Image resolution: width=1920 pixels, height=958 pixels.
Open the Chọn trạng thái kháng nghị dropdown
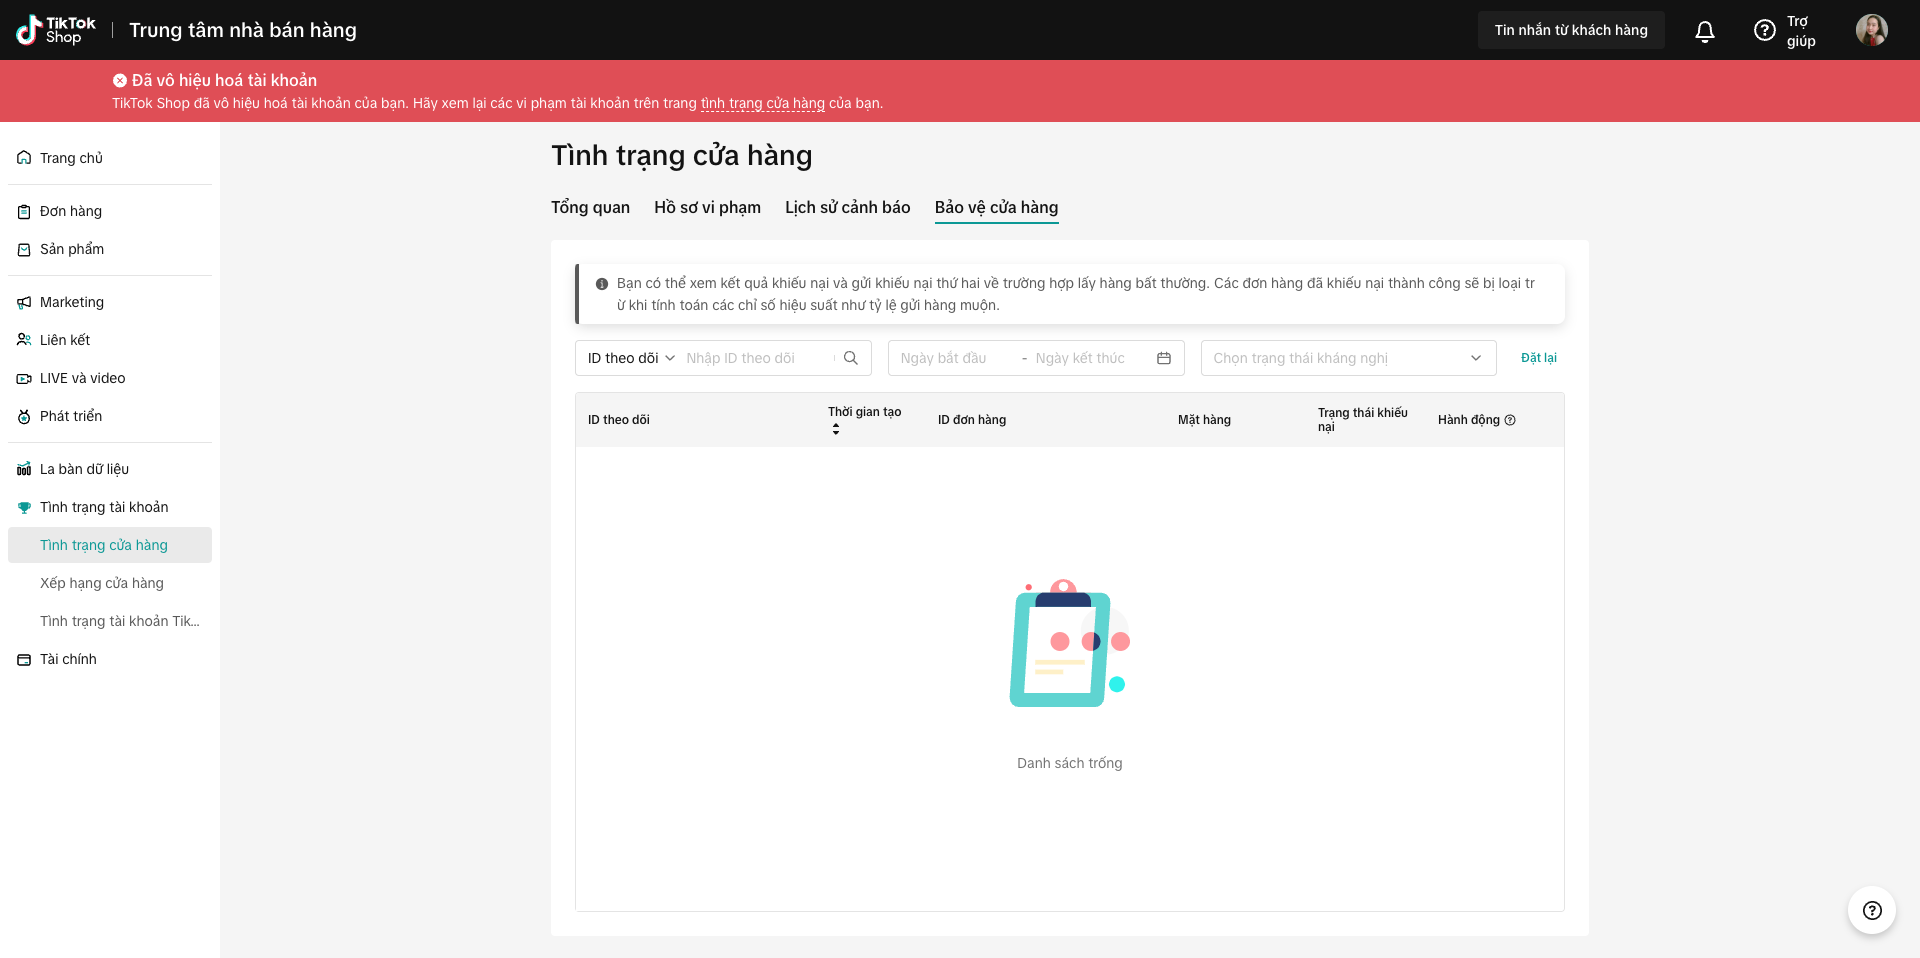point(1347,358)
